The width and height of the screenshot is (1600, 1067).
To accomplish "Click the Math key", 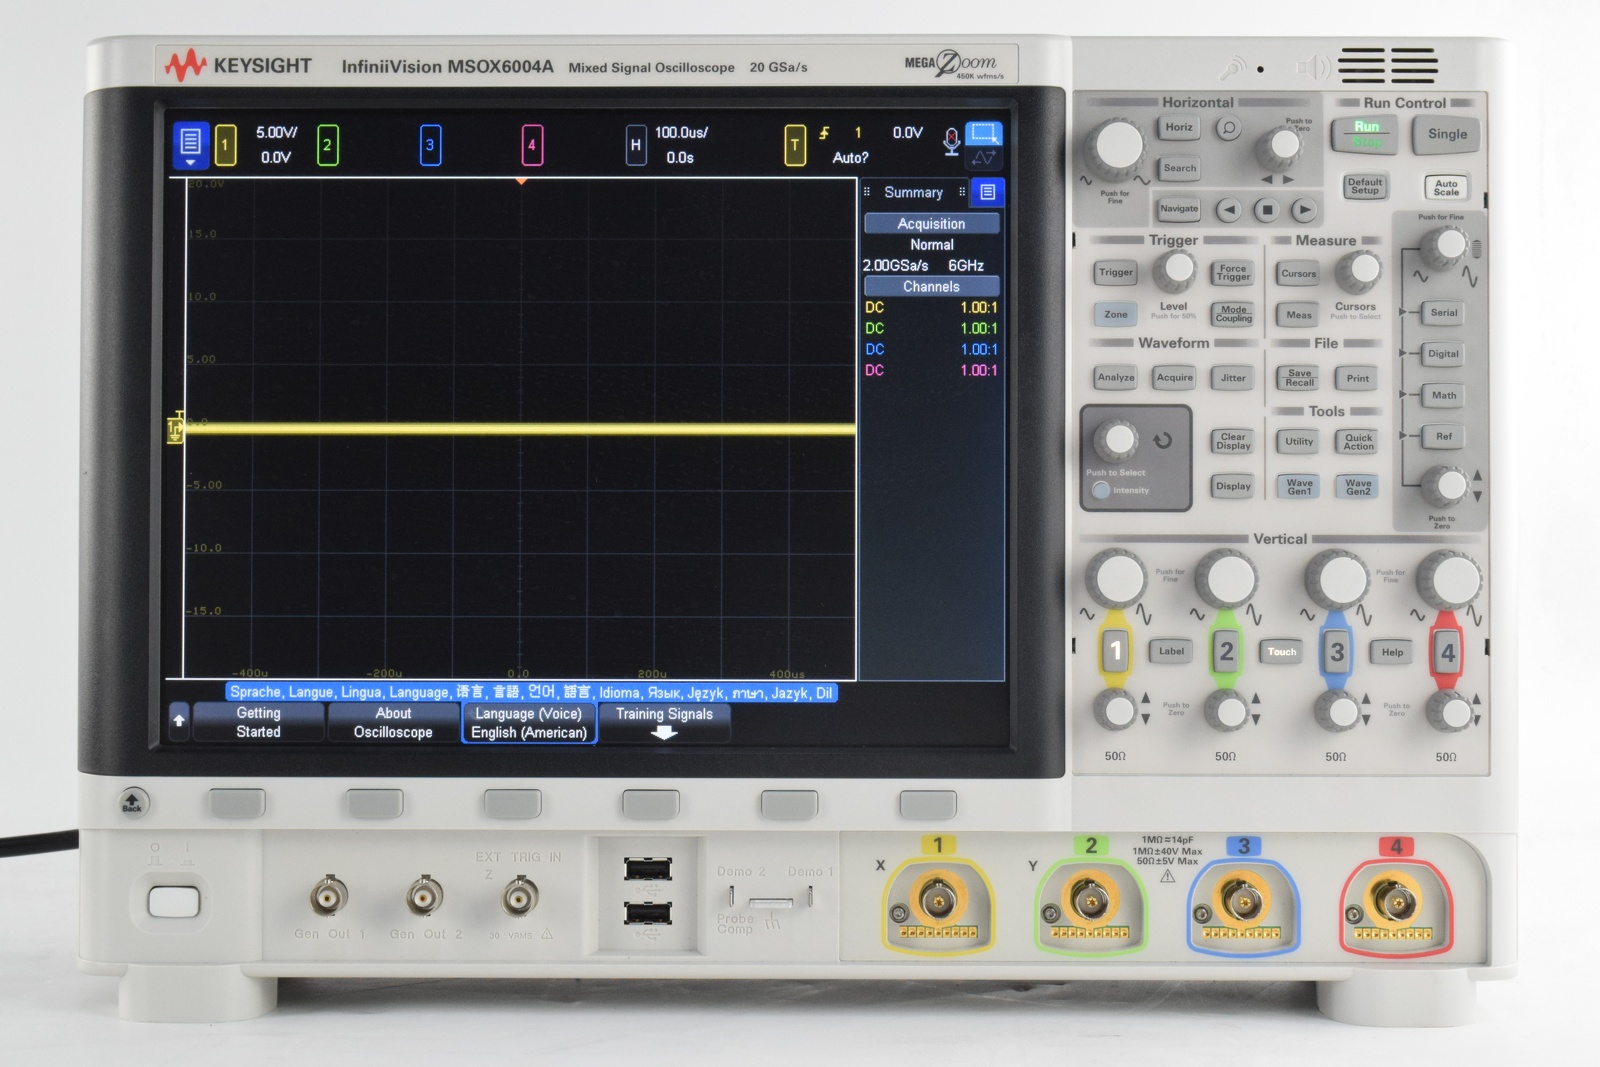I will coord(1444,396).
